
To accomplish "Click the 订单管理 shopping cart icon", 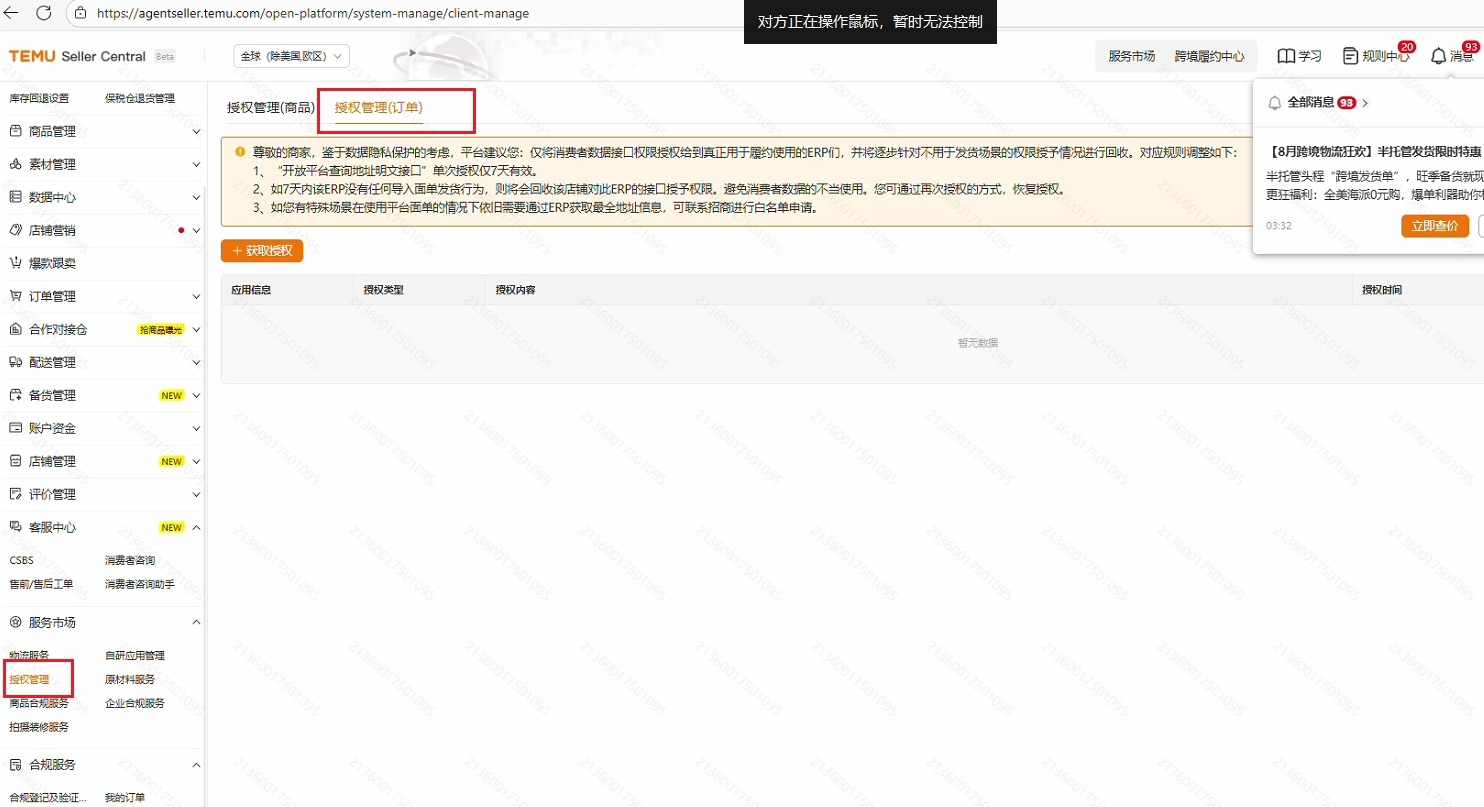I will pos(16,296).
